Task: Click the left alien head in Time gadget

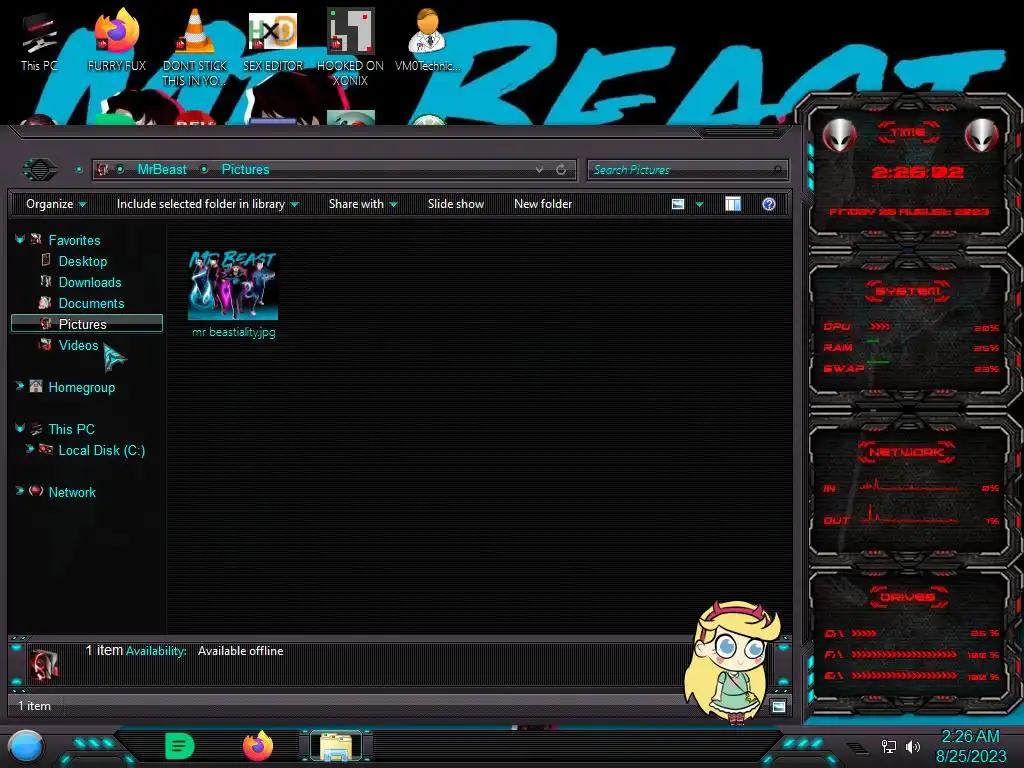Action: [x=839, y=136]
